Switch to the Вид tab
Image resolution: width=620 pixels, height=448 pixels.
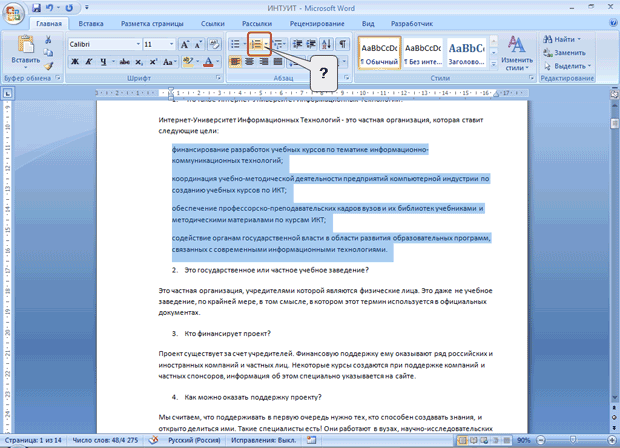pyautogui.click(x=368, y=24)
